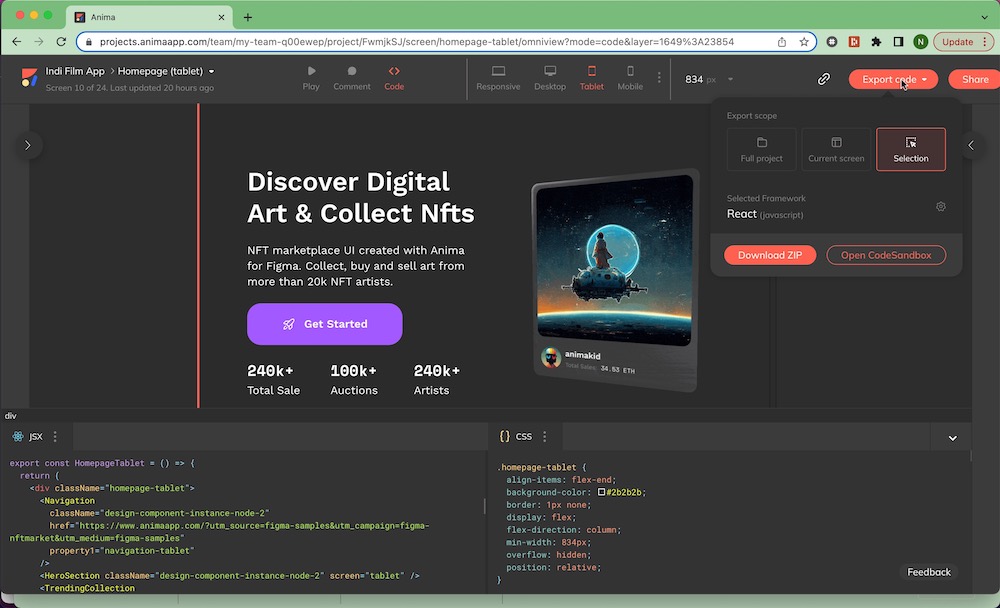Image resolution: width=1000 pixels, height=608 pixels.
Task: Open the Comment mode icon
Action: coord(352,72)
